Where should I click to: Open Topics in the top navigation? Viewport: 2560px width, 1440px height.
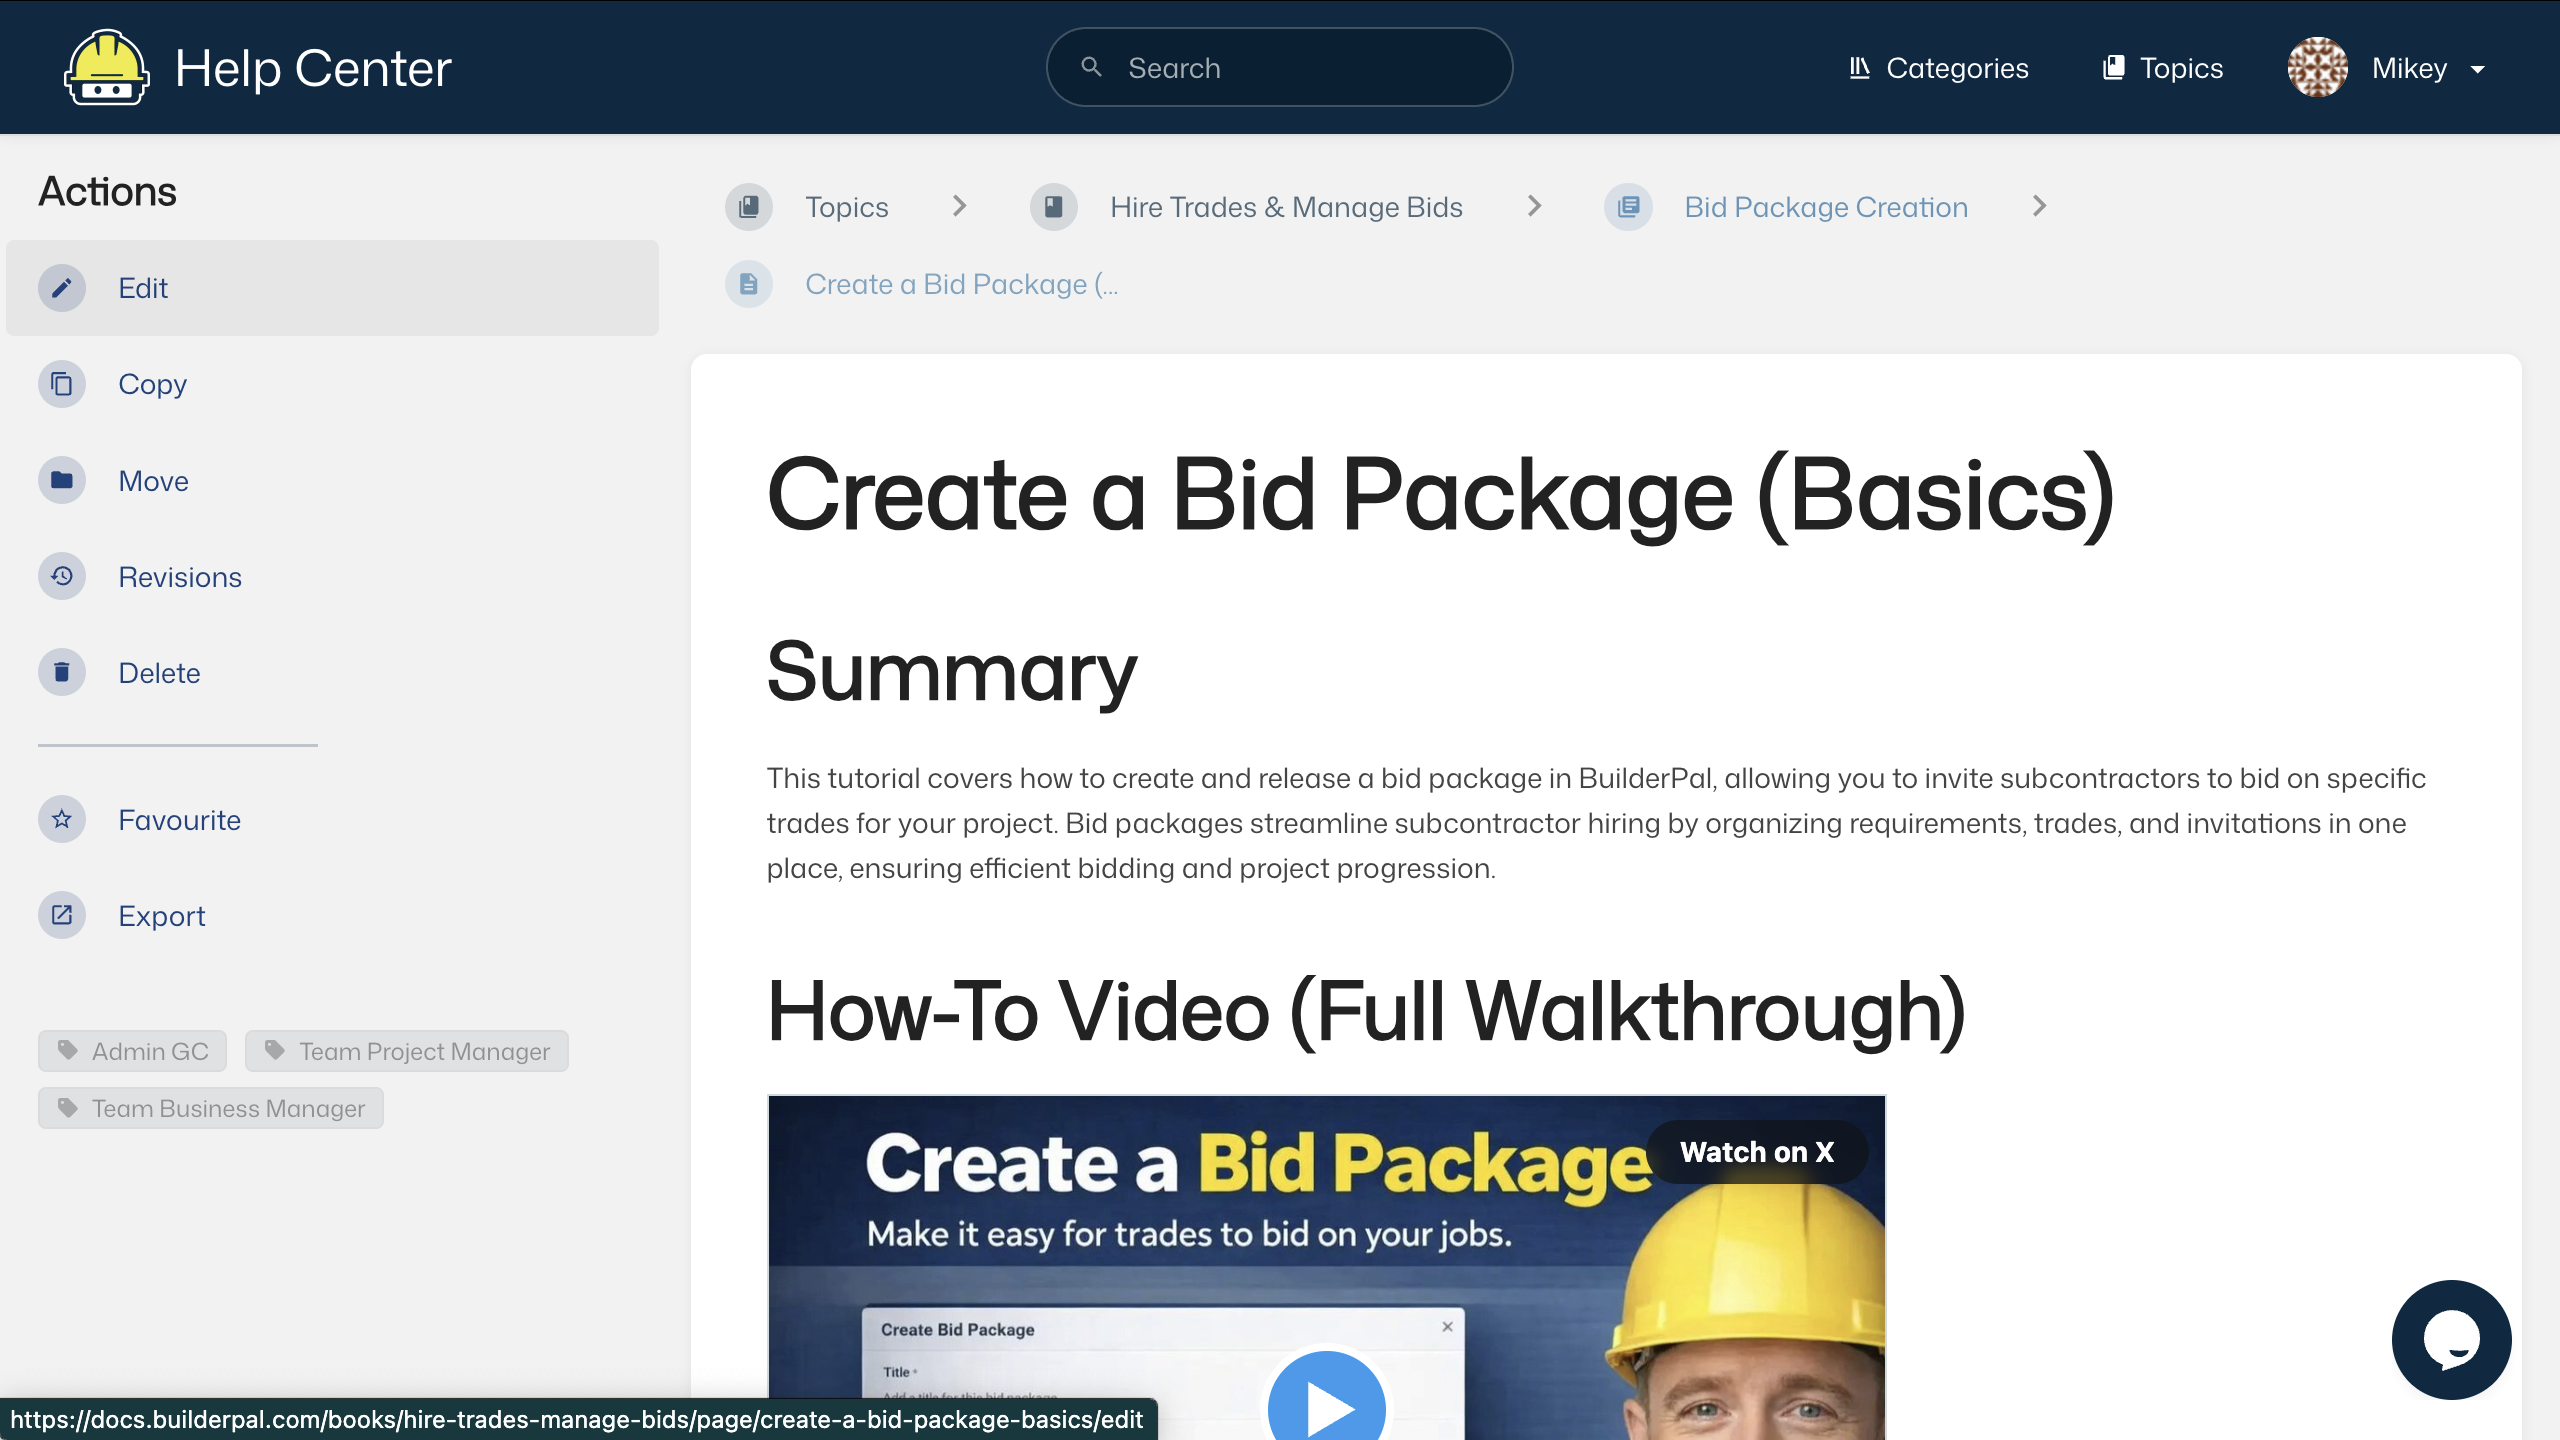click(x=2163, y=68)
